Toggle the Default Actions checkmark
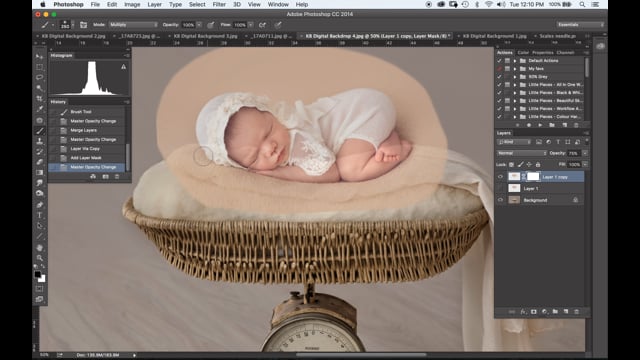 (499, 60)
